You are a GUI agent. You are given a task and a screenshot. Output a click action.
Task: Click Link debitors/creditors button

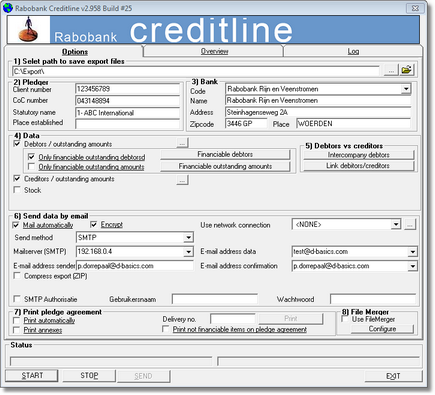358,166
